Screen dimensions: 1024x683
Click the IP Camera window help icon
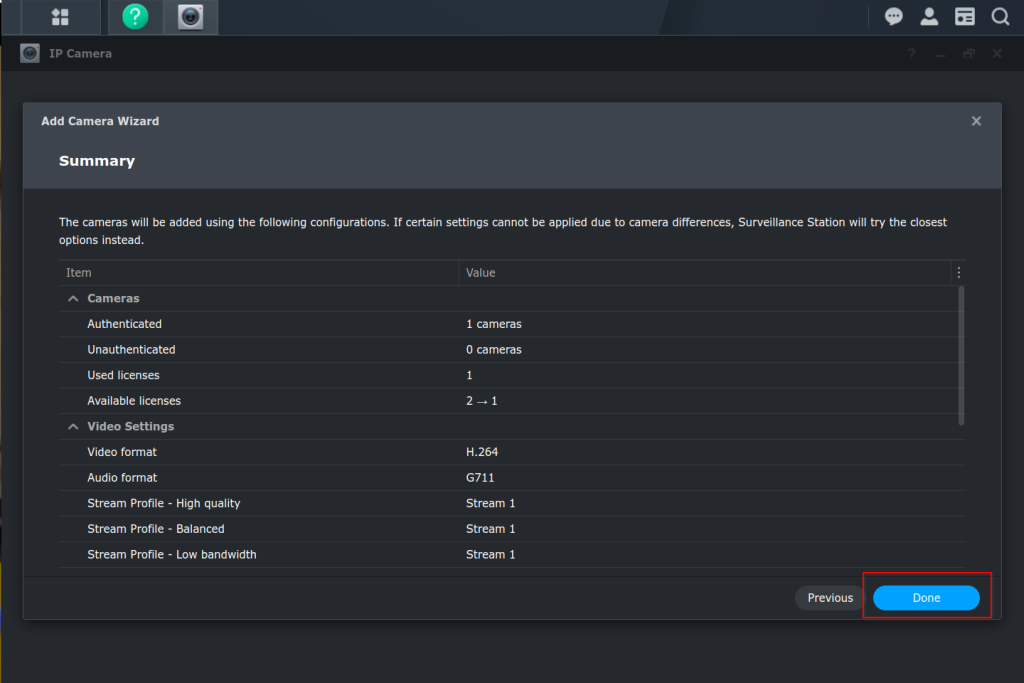[x=911, y=54]
